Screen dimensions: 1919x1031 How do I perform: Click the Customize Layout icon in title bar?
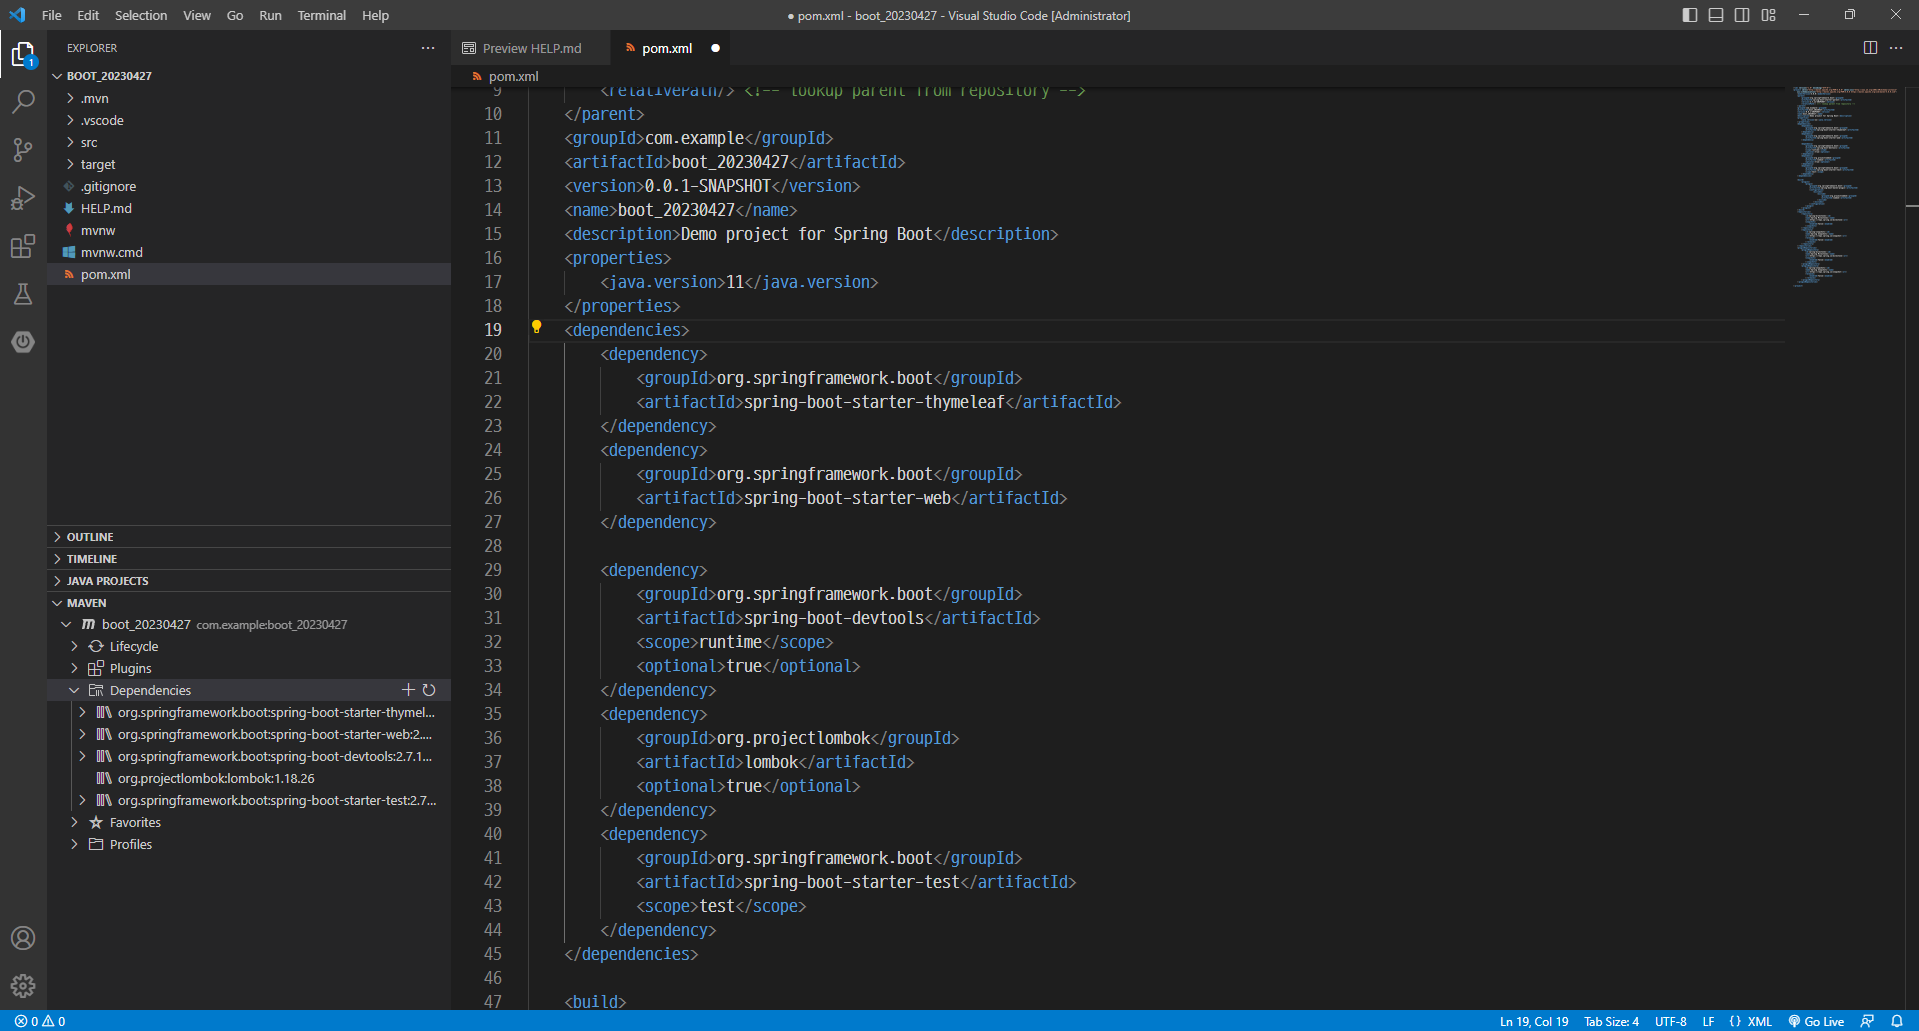[x=1769, y=15]
